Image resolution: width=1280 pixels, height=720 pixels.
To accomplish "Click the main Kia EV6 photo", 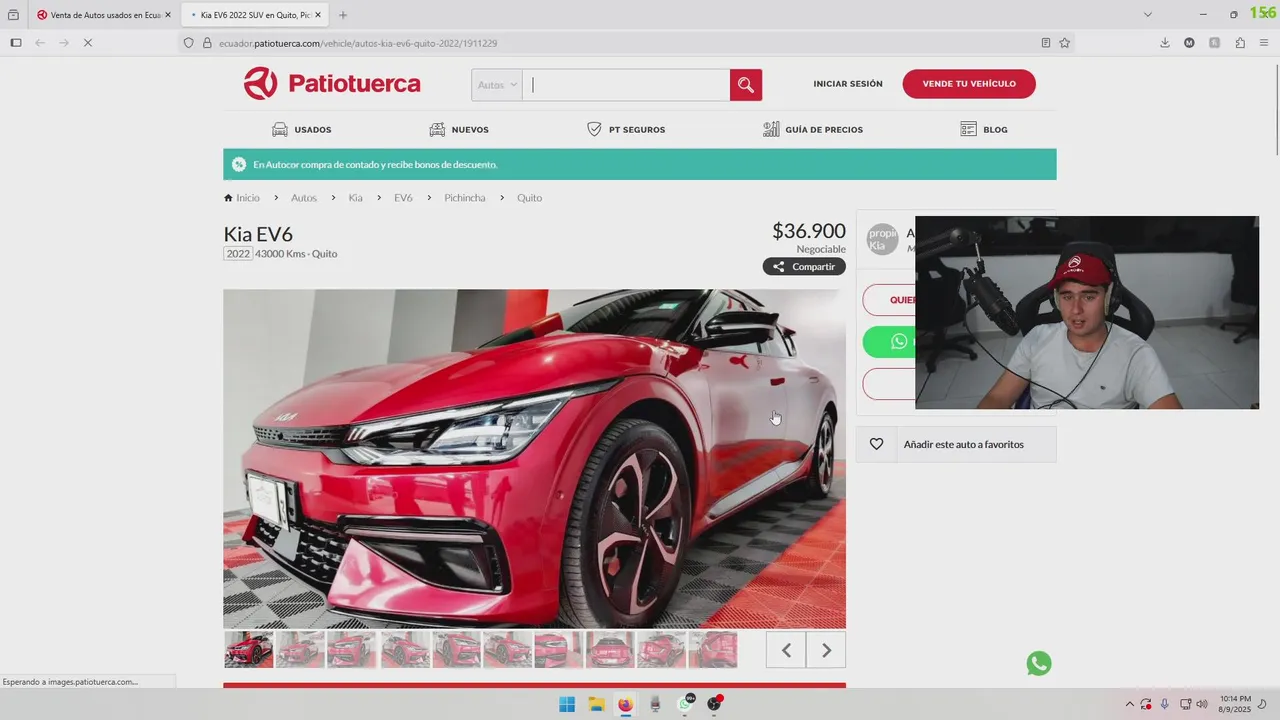I will point(534,459).
